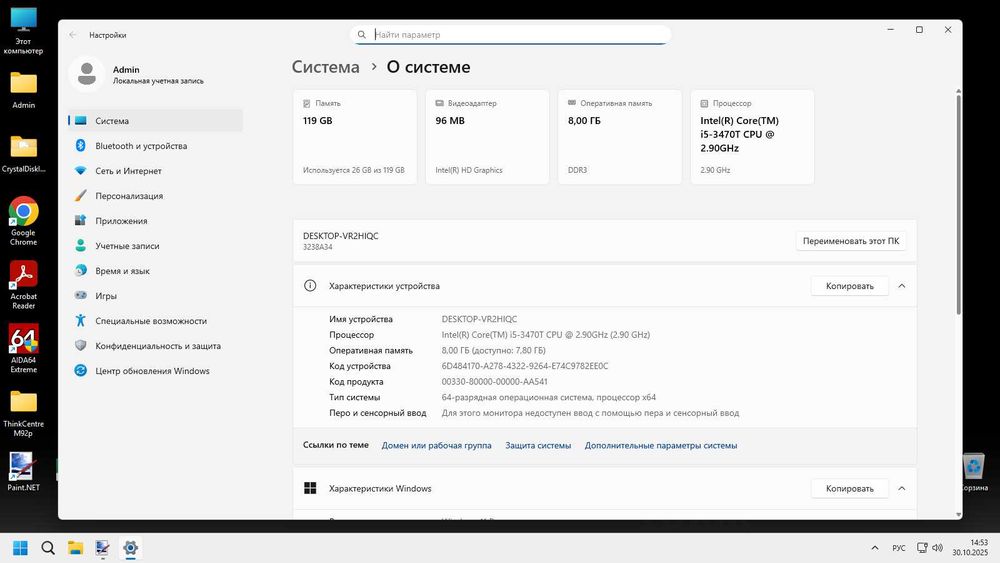
Task: Collapse Характеристики устройства section
Action: pos(902,286)
